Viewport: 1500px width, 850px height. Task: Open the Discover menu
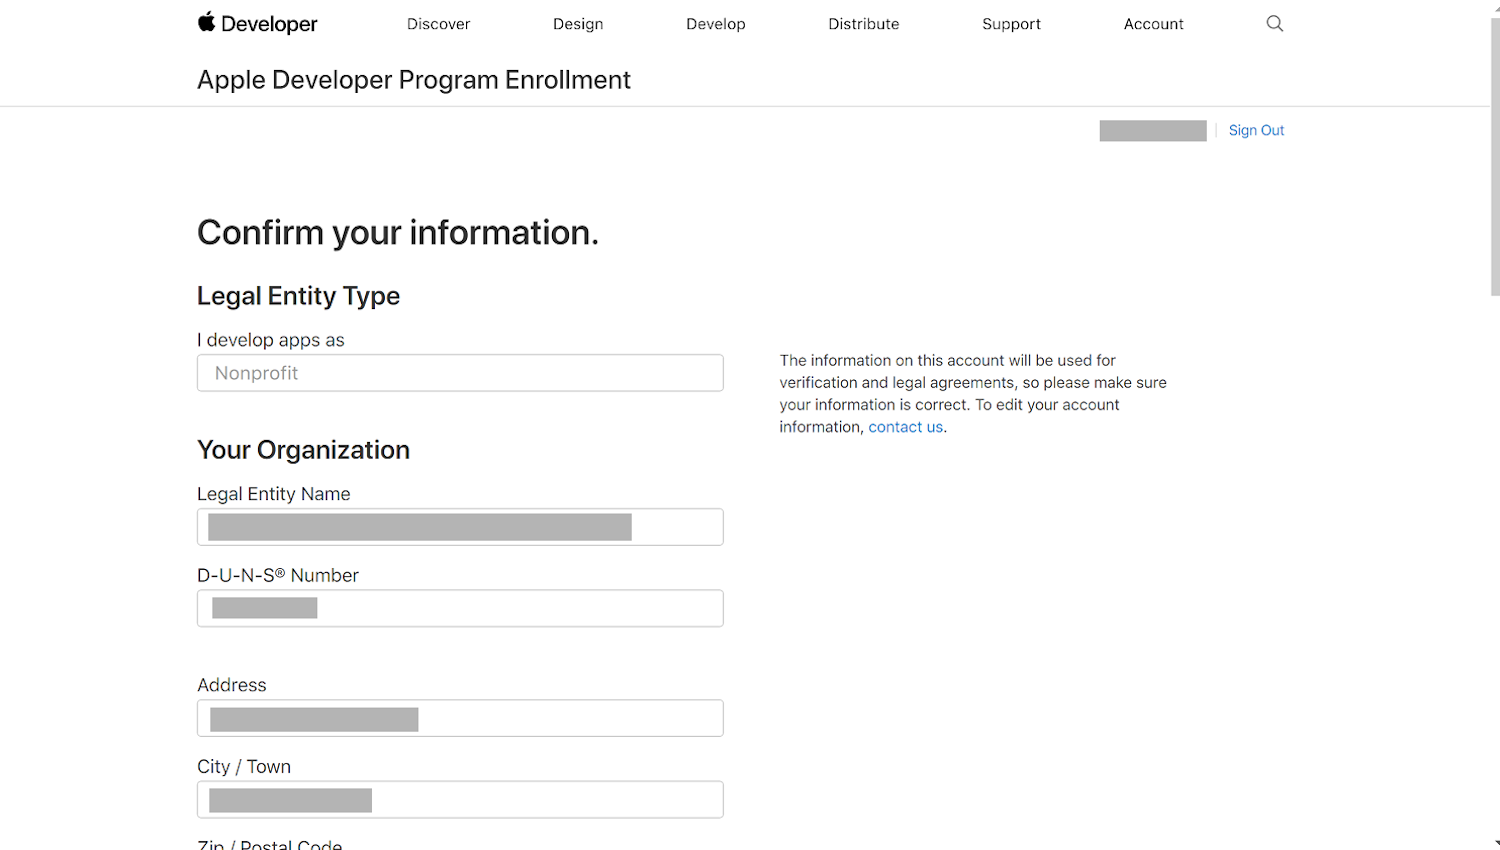(438, 24)
